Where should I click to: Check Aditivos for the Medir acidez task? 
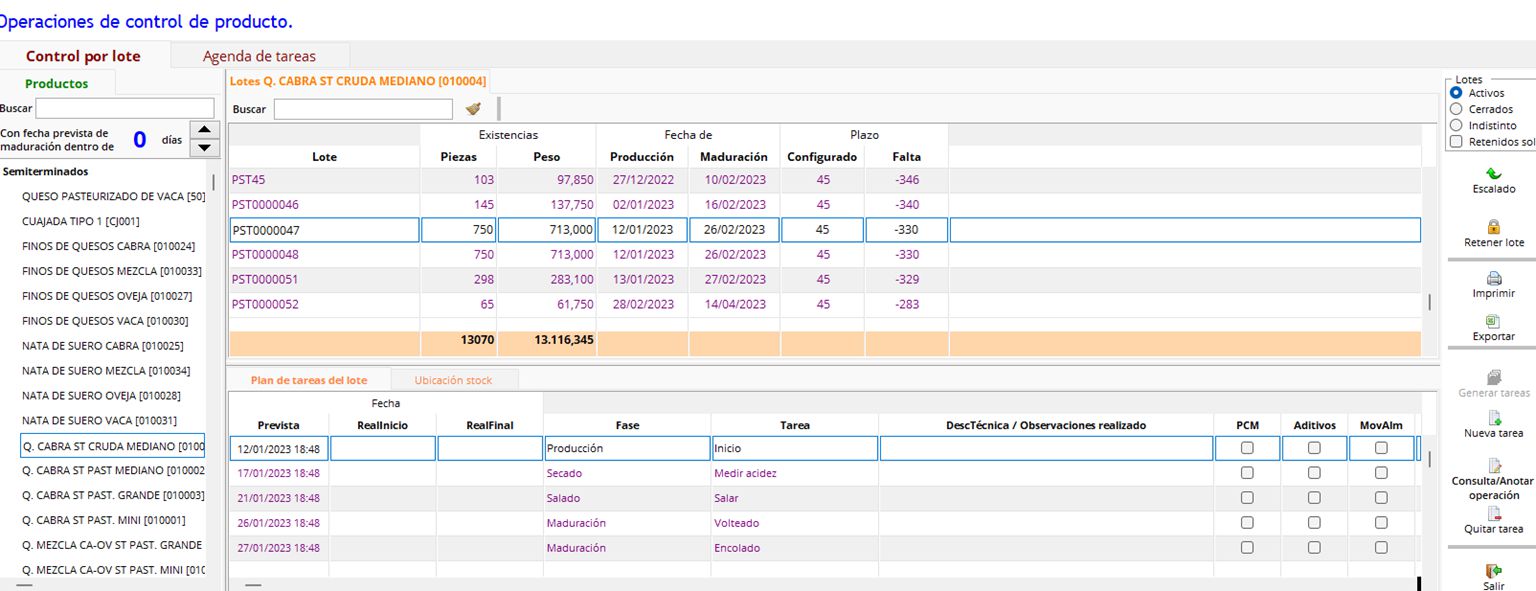click(x=1313, y=472)
